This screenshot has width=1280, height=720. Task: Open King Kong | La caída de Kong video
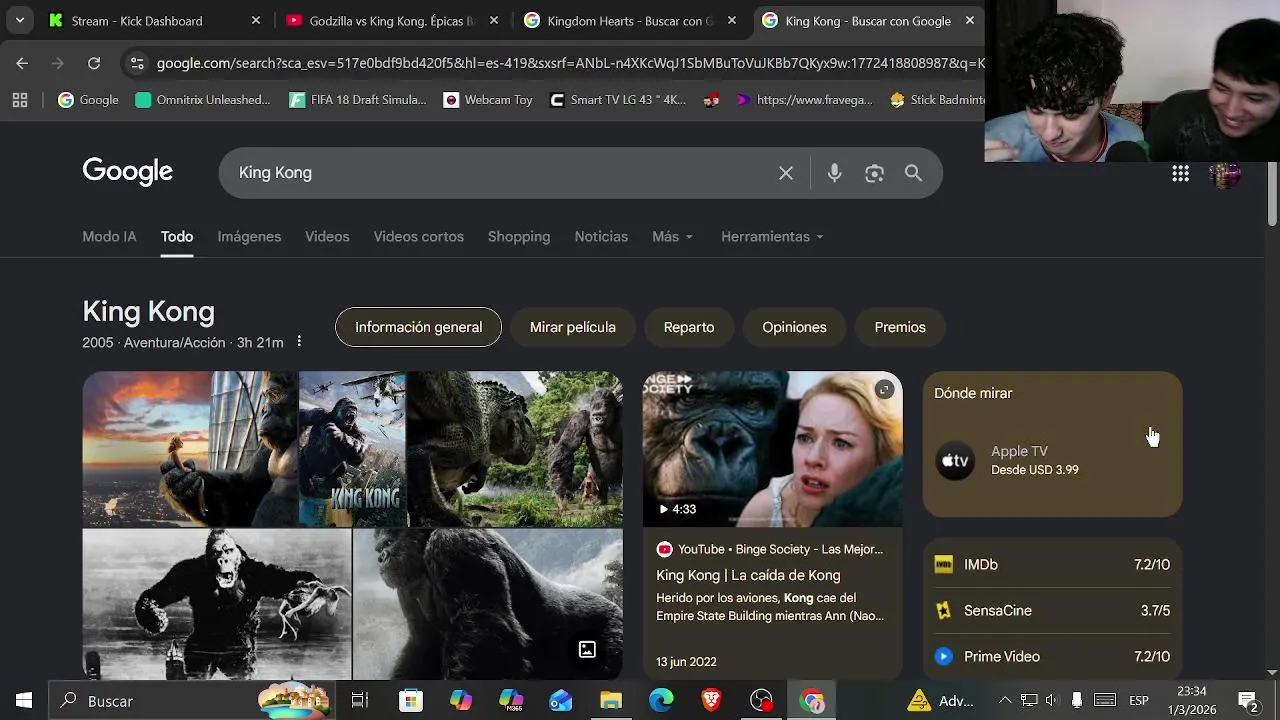(x=748, y=575)
